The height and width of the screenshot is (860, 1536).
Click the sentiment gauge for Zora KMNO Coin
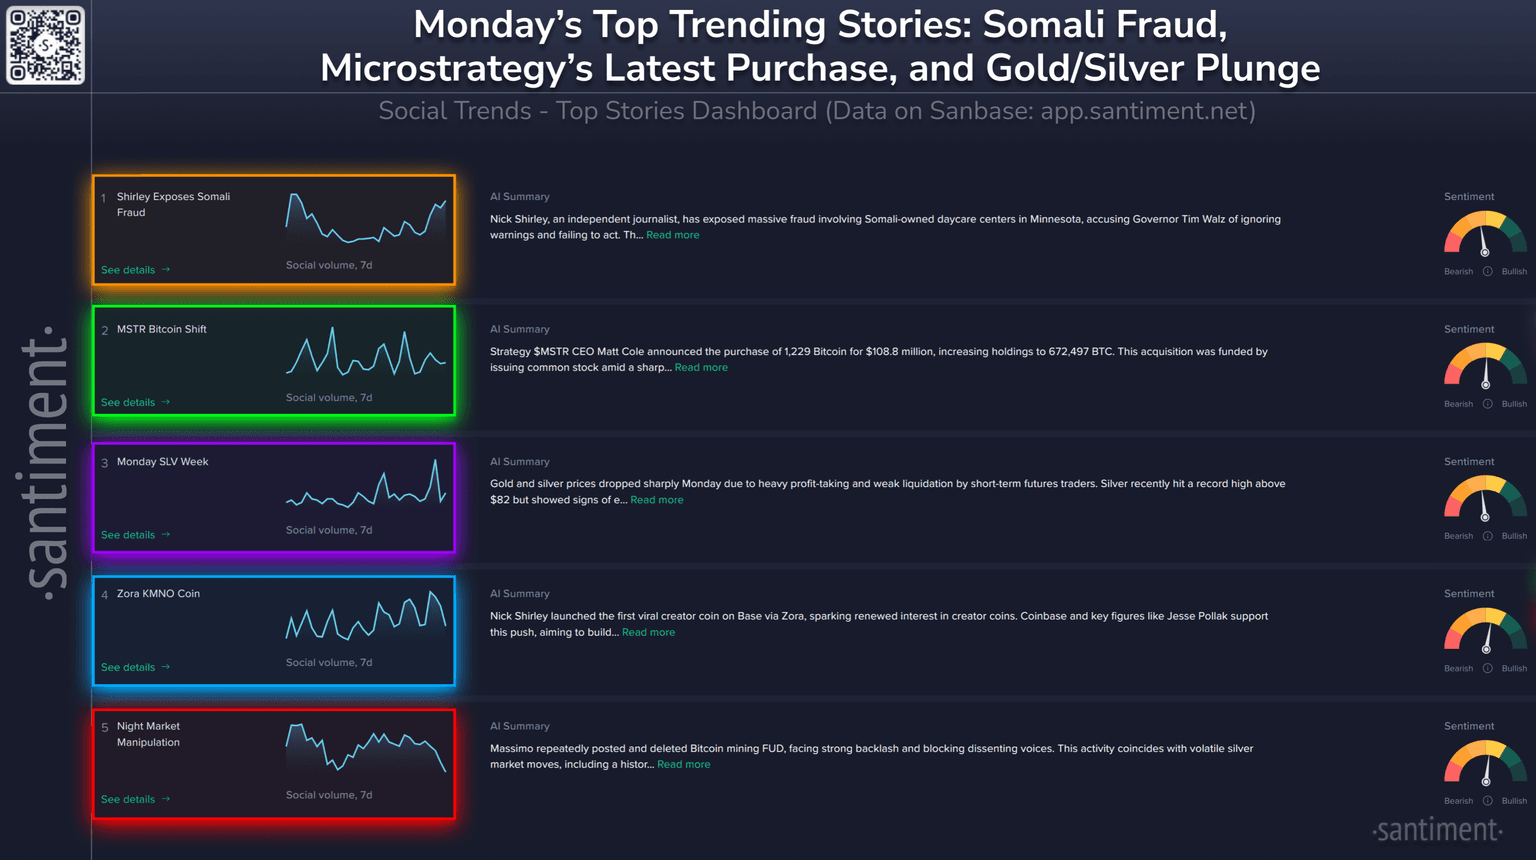point(1485,632)
